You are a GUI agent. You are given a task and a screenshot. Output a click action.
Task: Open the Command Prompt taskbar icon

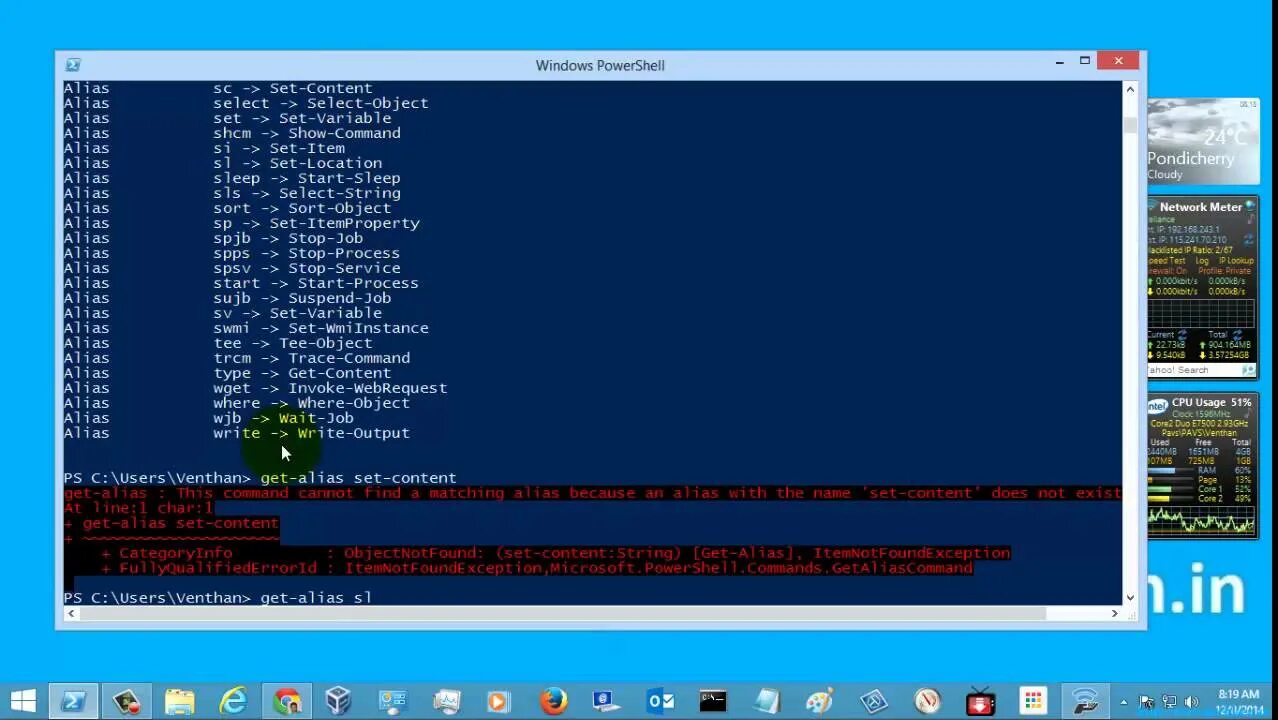pyautogui.click(x=713, y=701)
